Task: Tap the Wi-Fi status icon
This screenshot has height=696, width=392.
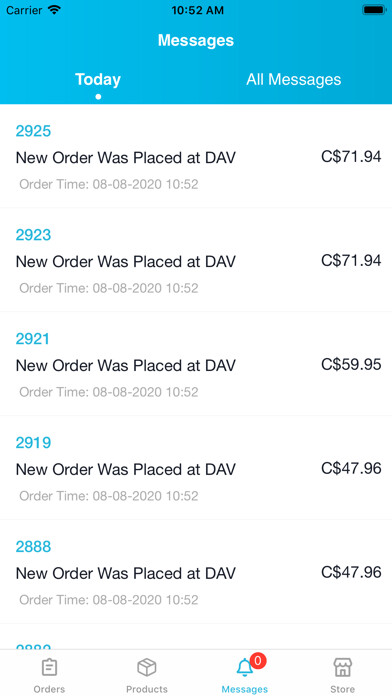Action: click(55, 10)
